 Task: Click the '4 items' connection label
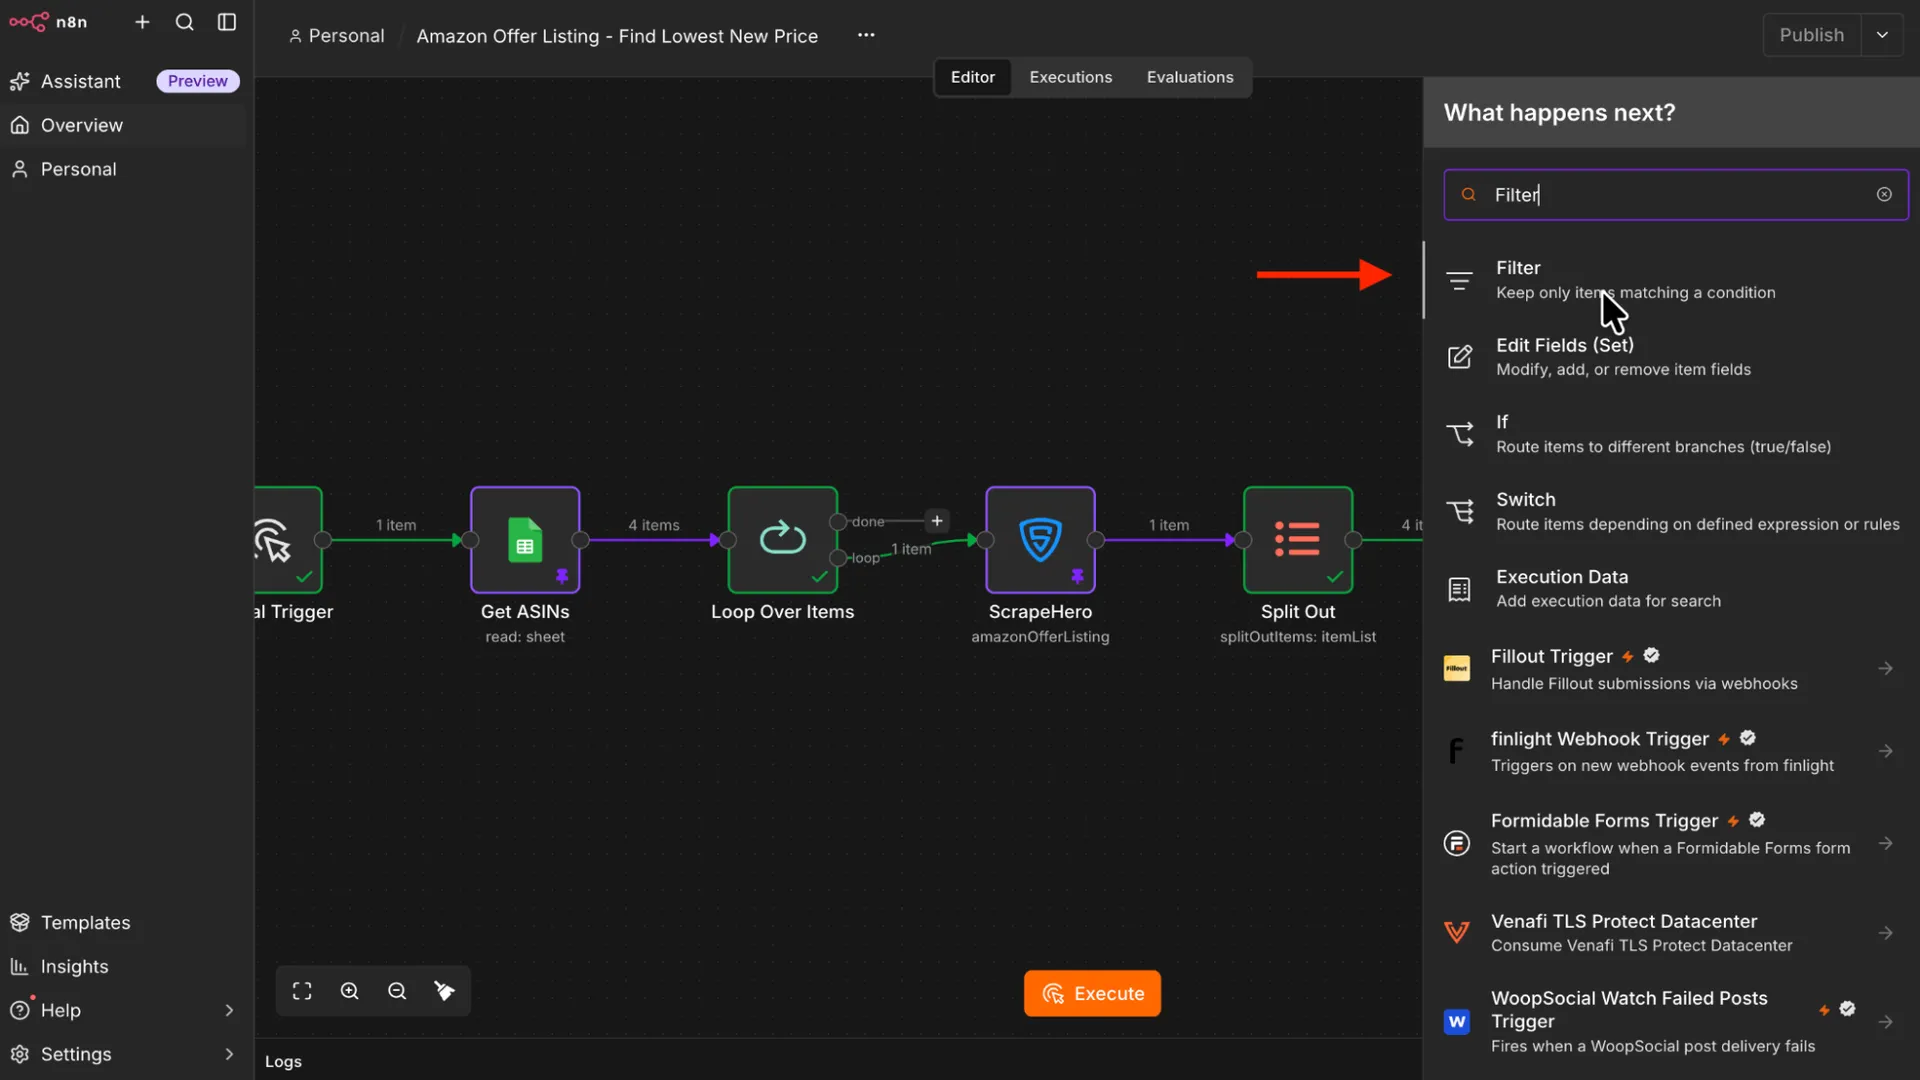(653, 525)
